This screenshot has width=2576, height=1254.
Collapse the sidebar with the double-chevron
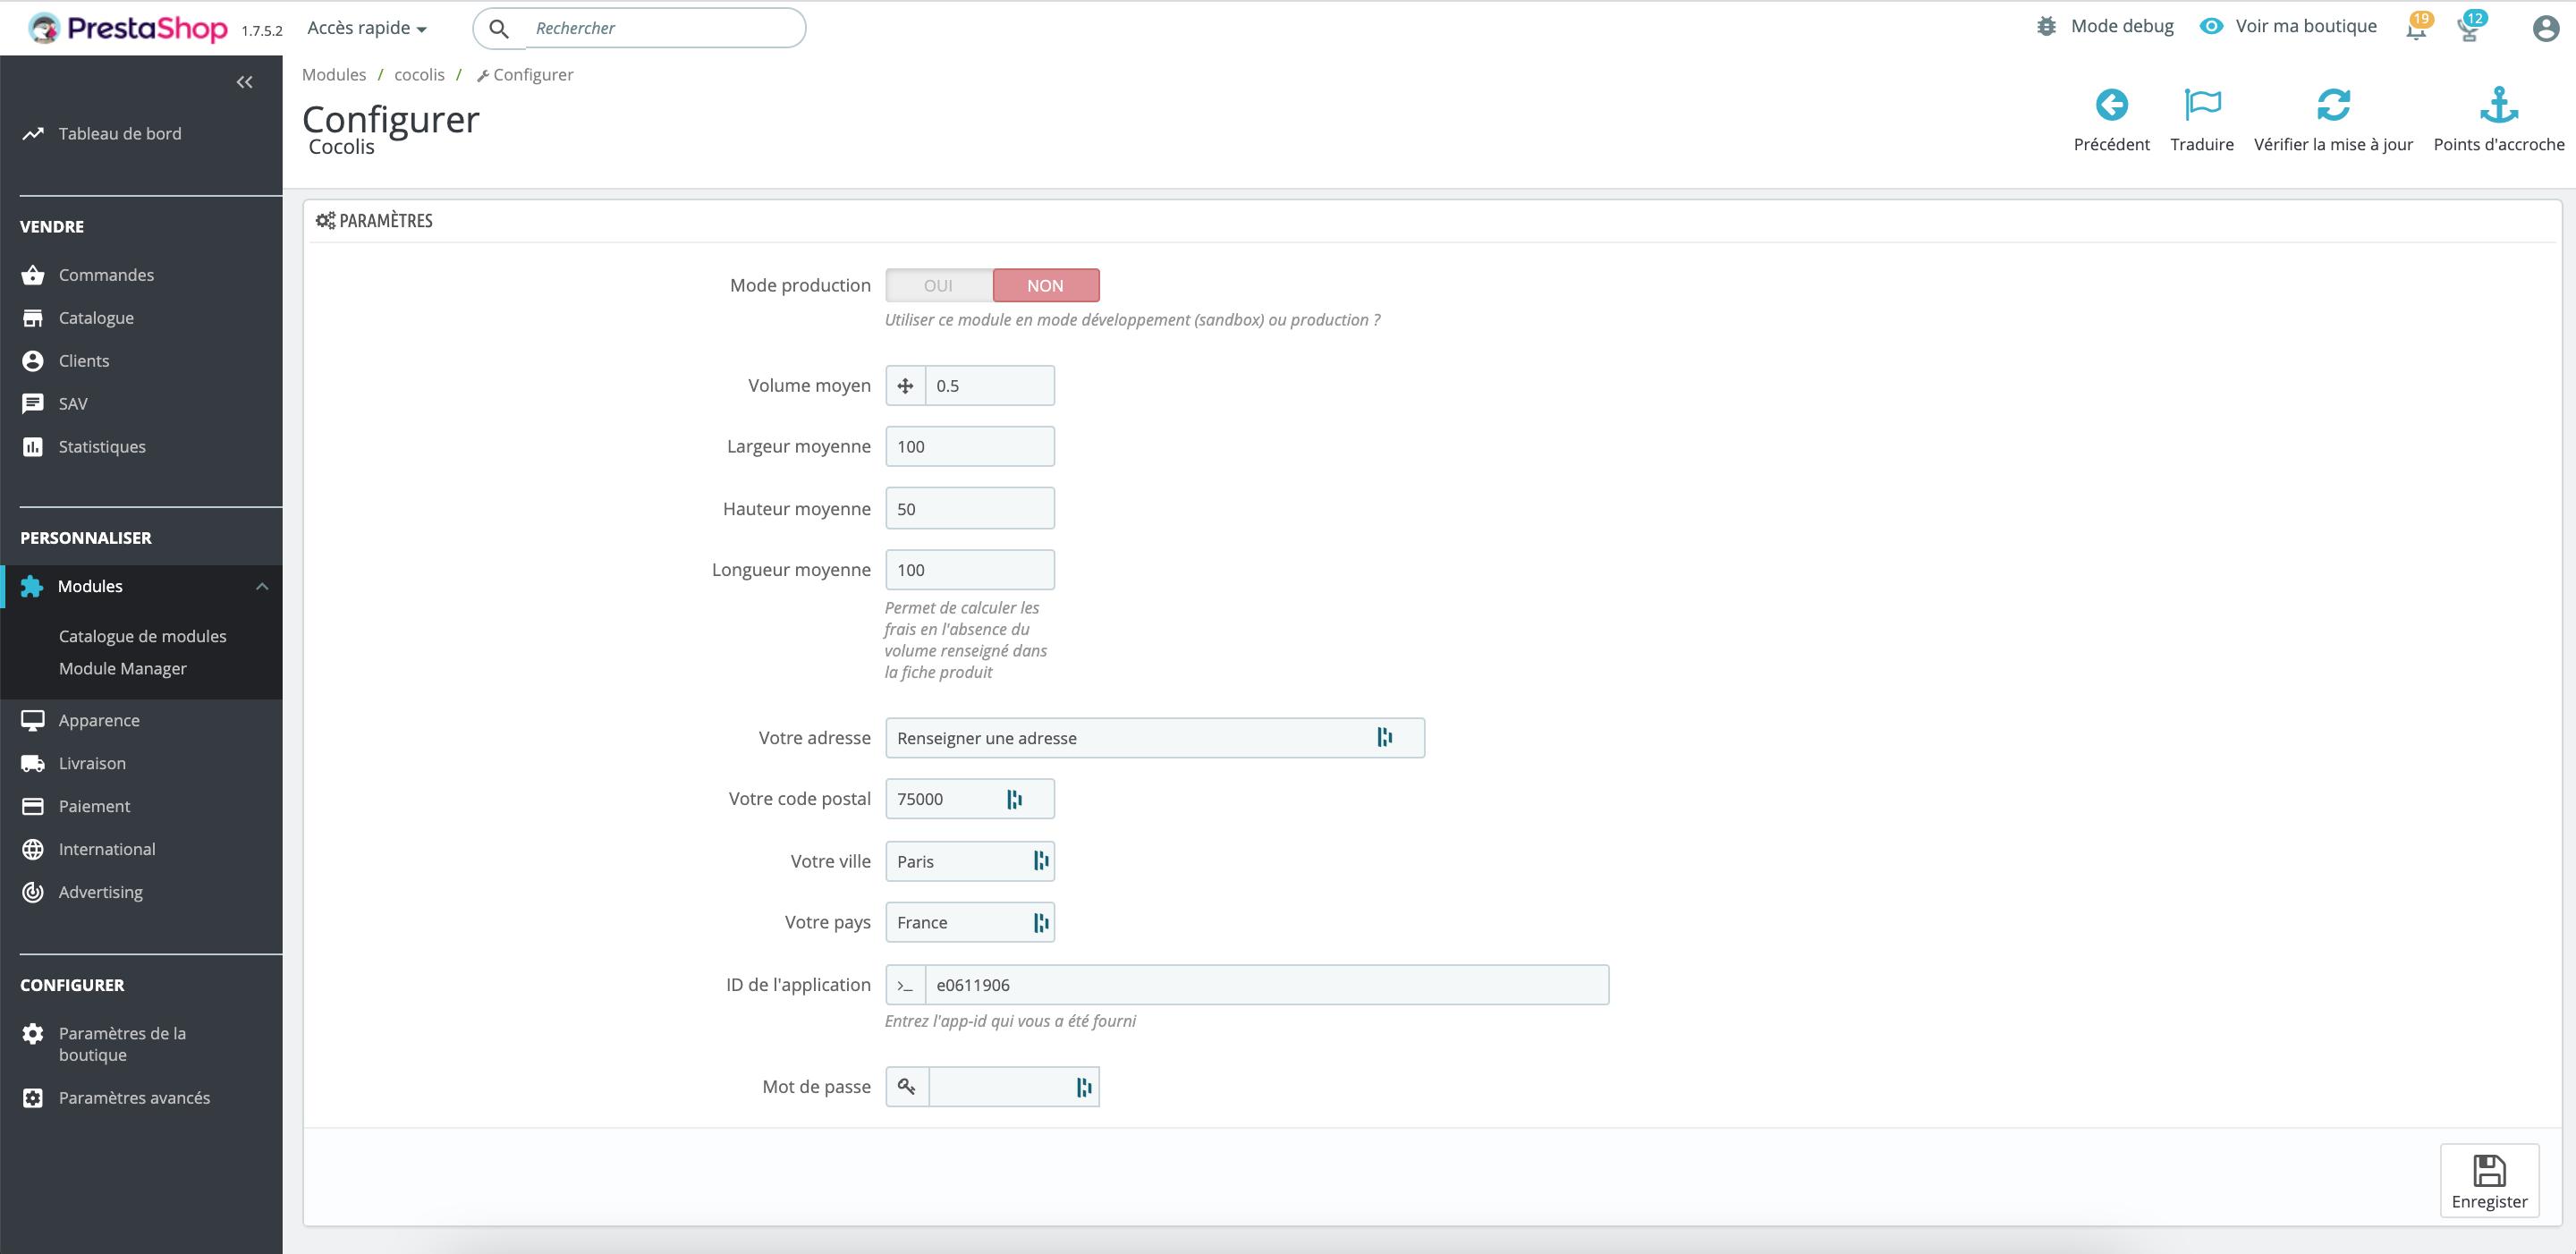245,81
